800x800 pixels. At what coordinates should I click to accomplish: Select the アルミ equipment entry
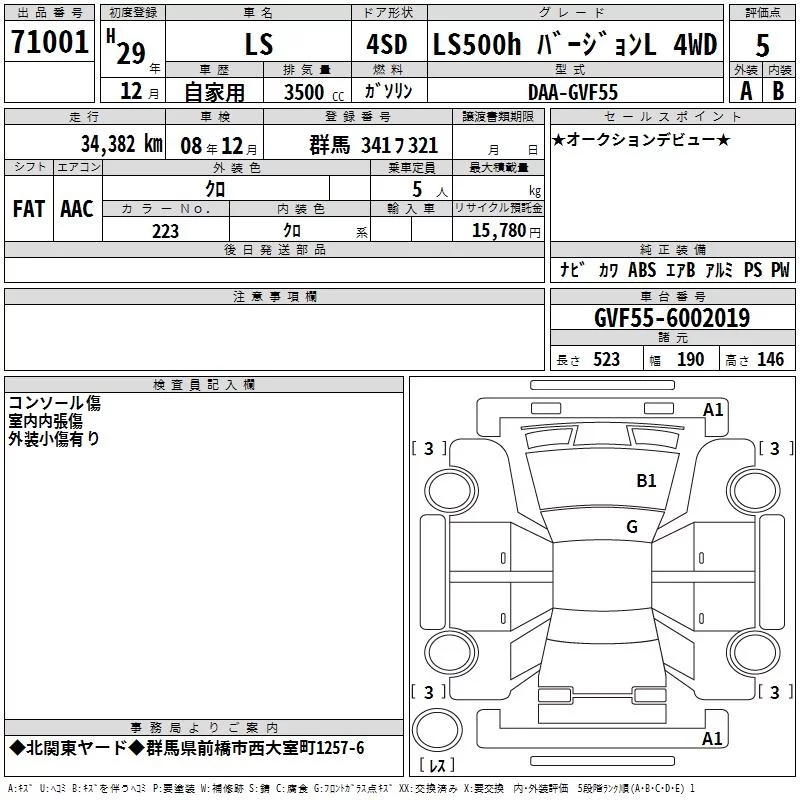(x=719, y=270)
